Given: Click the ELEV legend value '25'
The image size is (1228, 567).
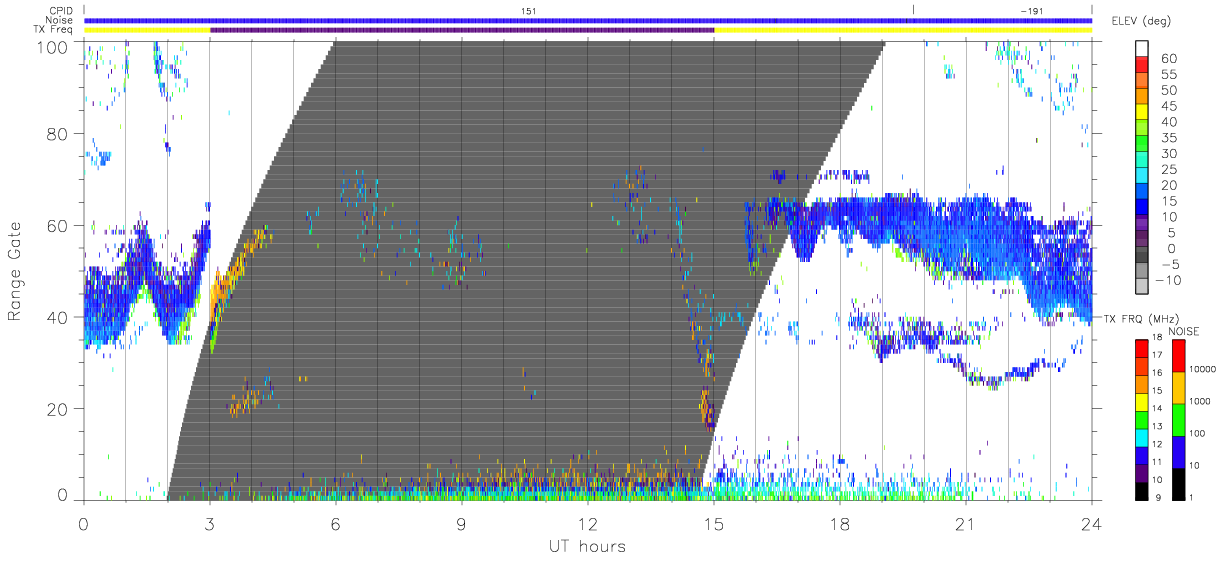Looking at the screenshot, I should pos(1168,169).
